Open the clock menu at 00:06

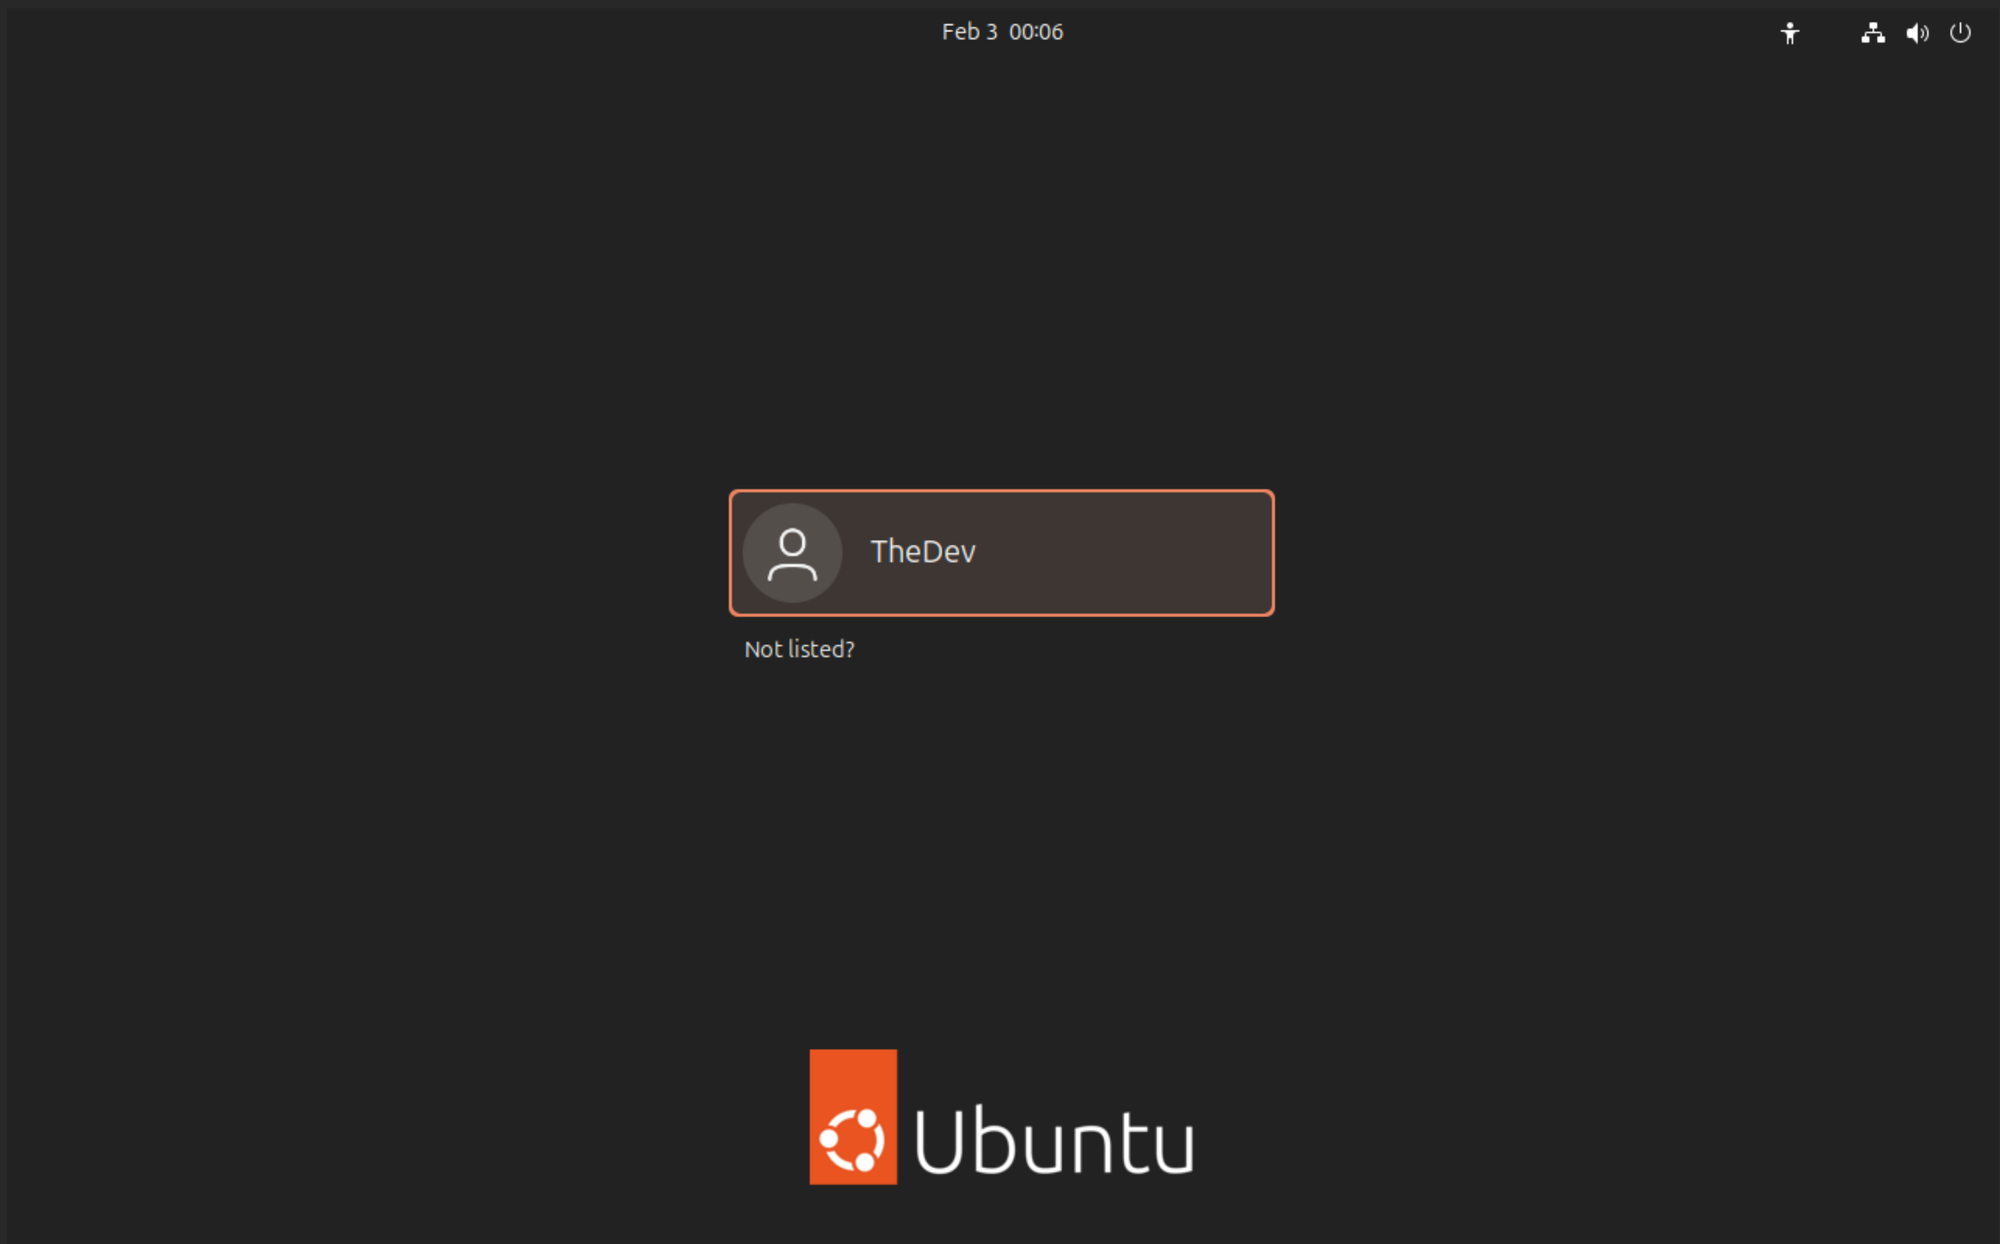point(1036,32)
